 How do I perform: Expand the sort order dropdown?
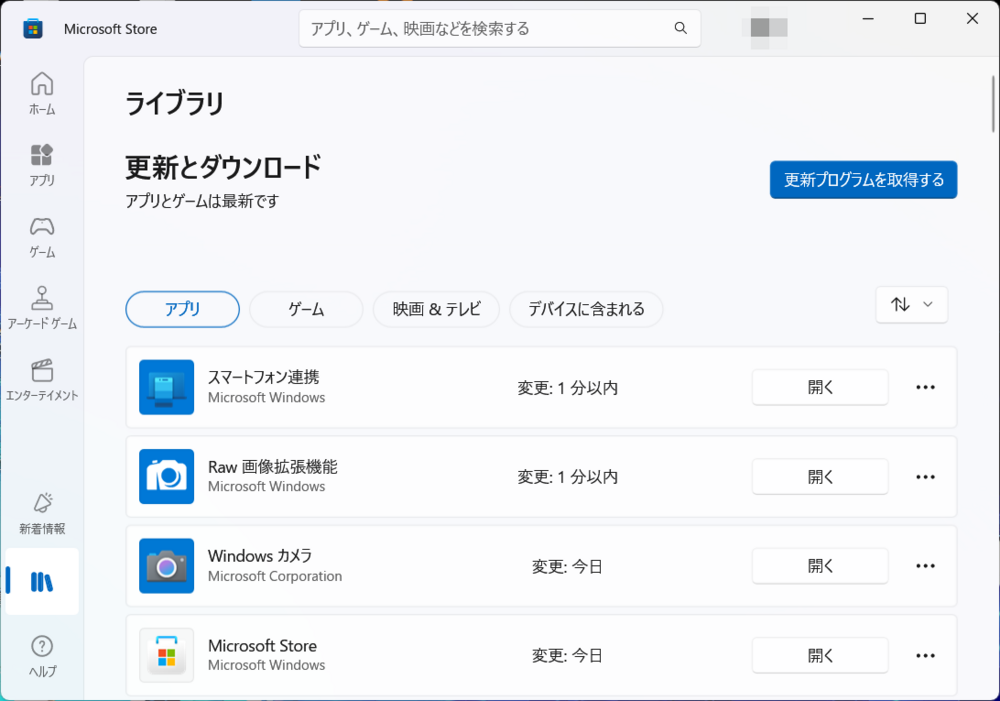tap(911, 305)
